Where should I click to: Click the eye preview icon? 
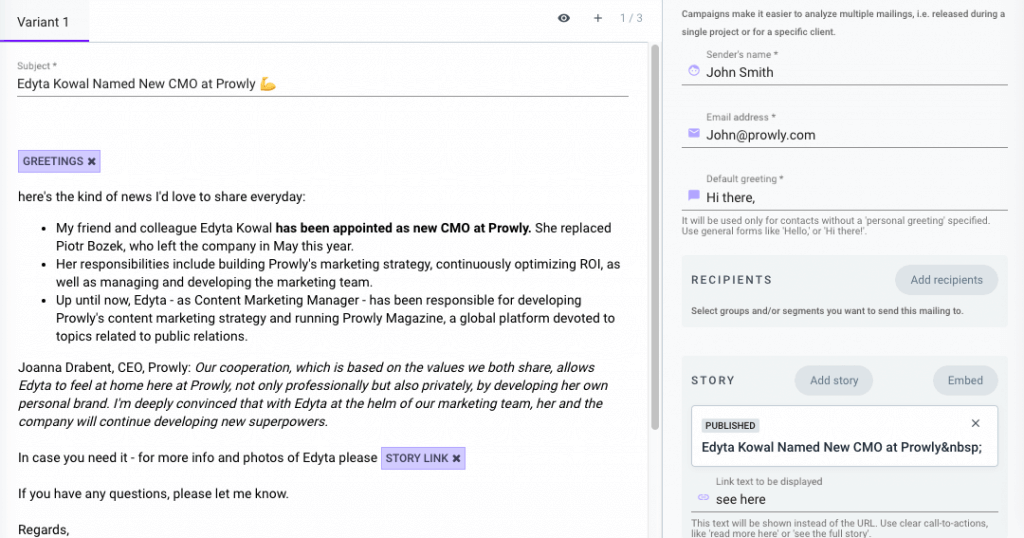click(564, 18)
